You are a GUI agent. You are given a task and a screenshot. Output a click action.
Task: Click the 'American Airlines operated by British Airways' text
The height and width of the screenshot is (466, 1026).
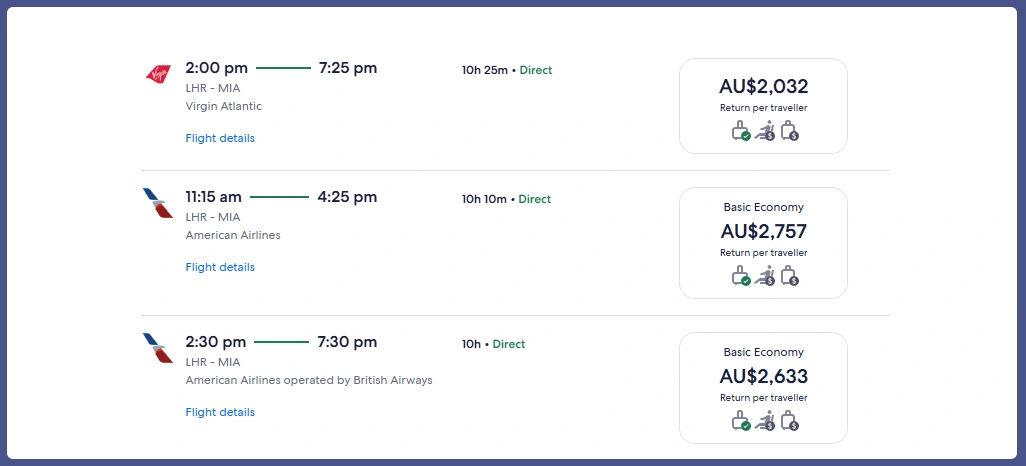click(x=309, y=380)
